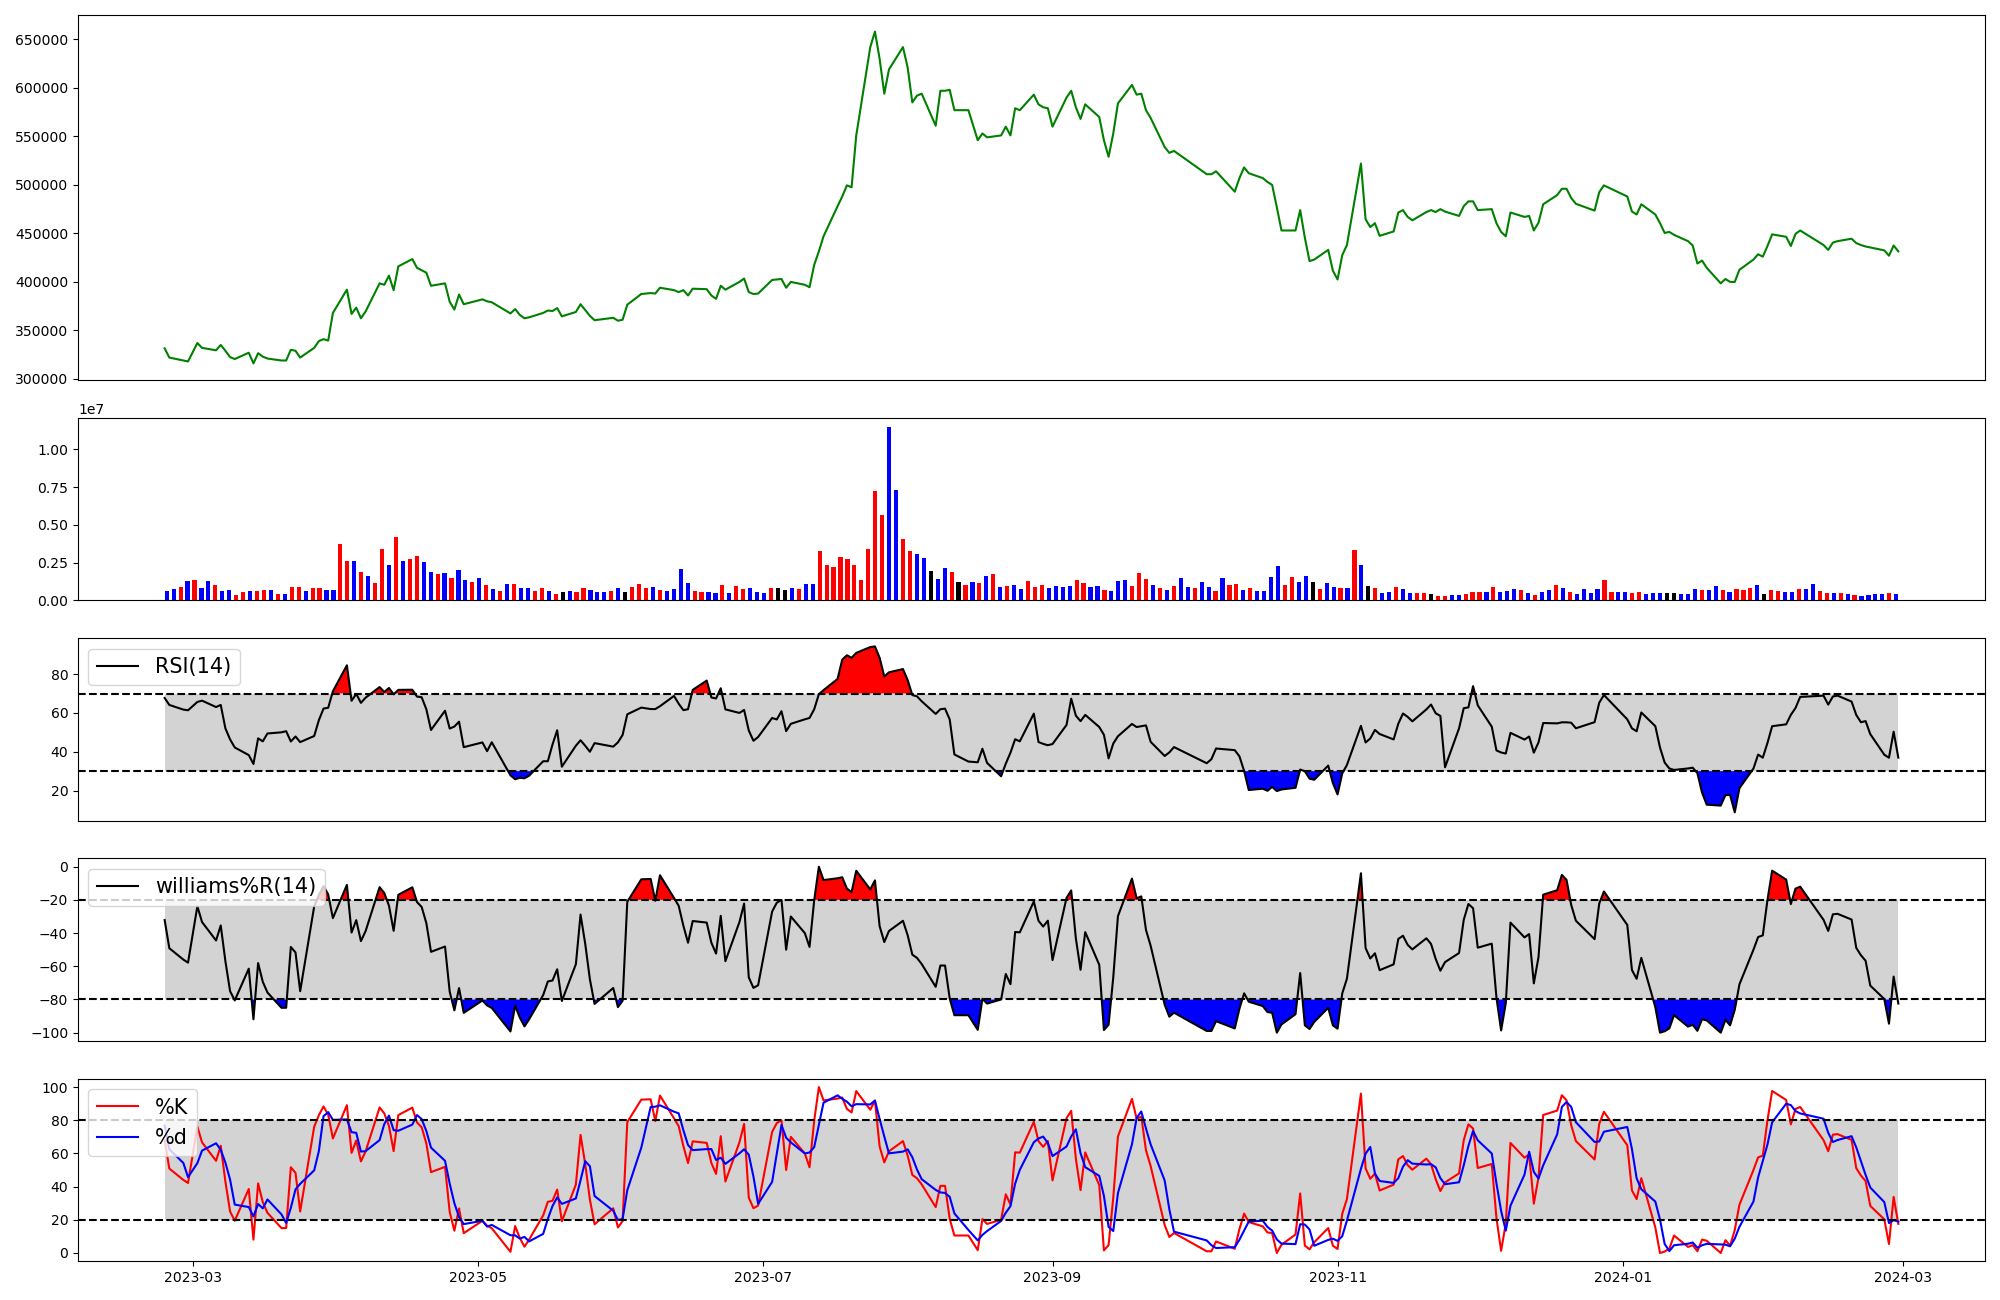The width and height of the screenshot is (2000, 1300).
Task: Click blue line swatch beside %d
Action: [x=117, y=1137]
